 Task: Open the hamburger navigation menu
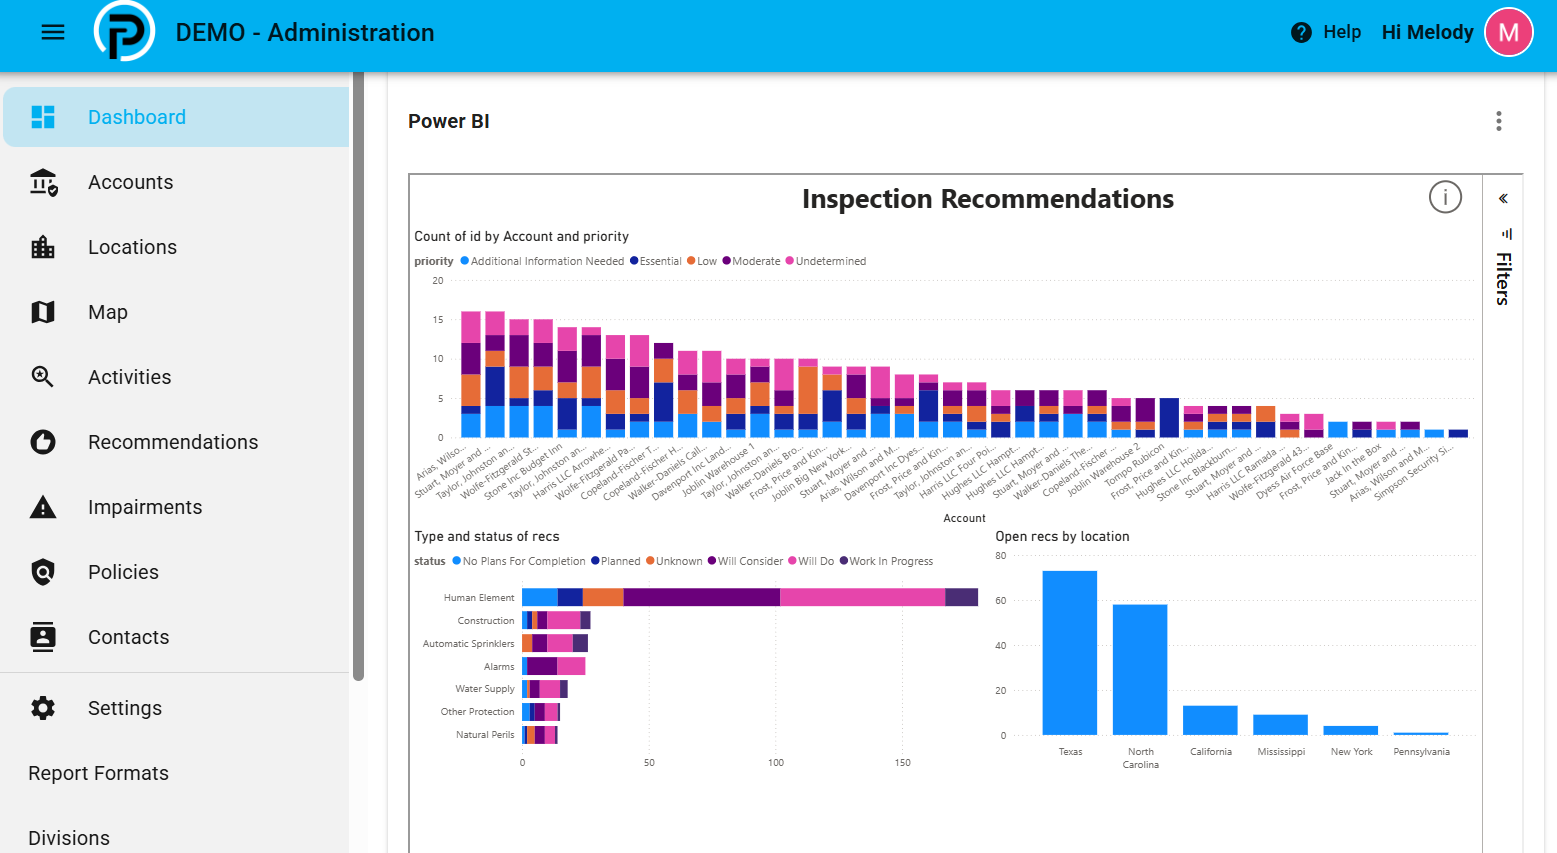53,33
